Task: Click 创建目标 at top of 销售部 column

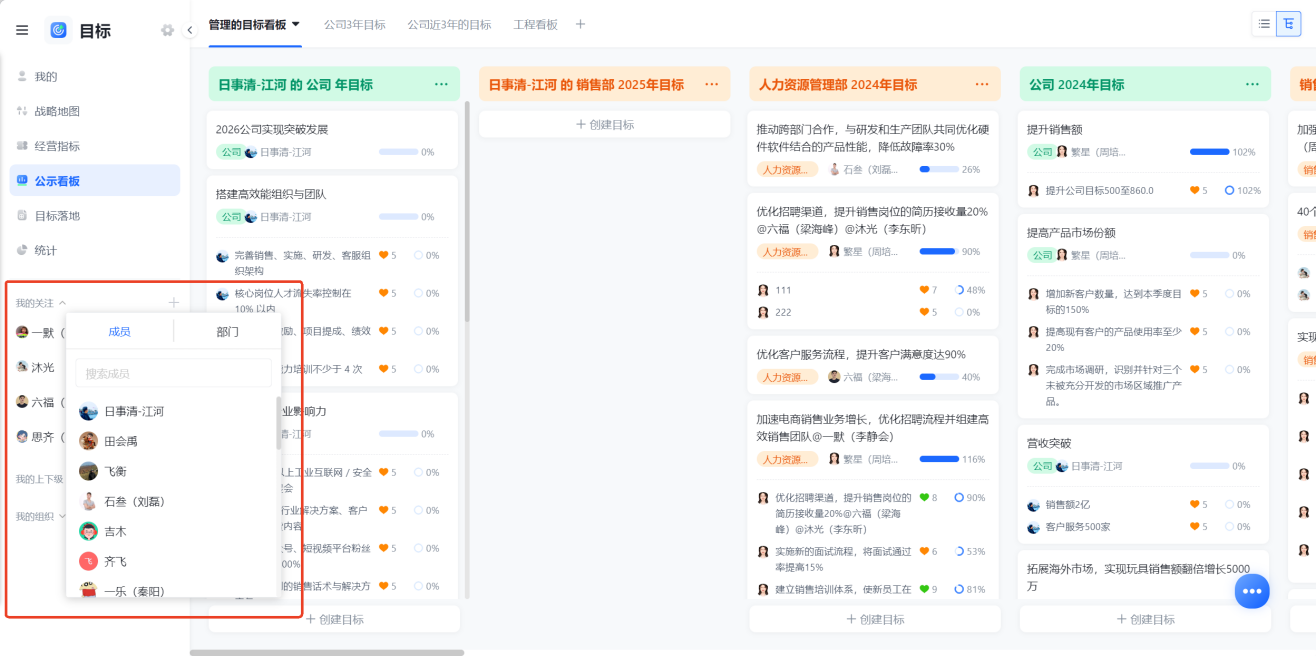Action: coord(605,124)
